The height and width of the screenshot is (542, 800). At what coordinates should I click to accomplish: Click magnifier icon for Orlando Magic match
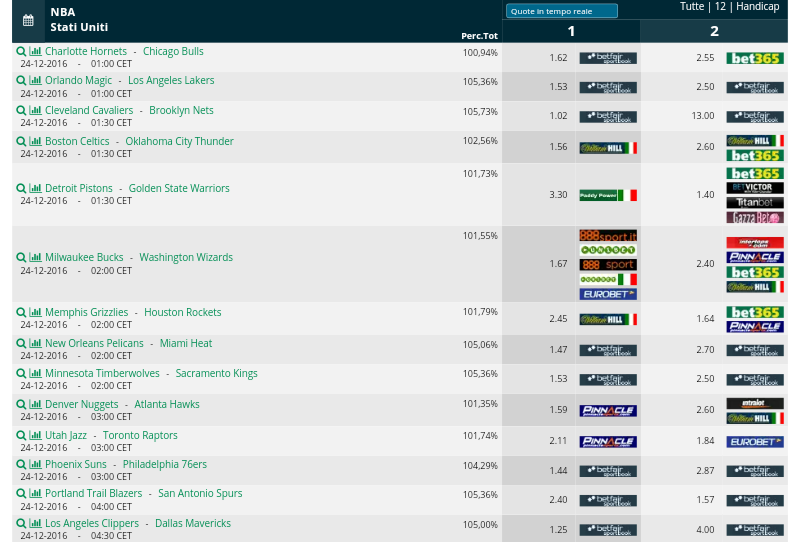point(21,81)
